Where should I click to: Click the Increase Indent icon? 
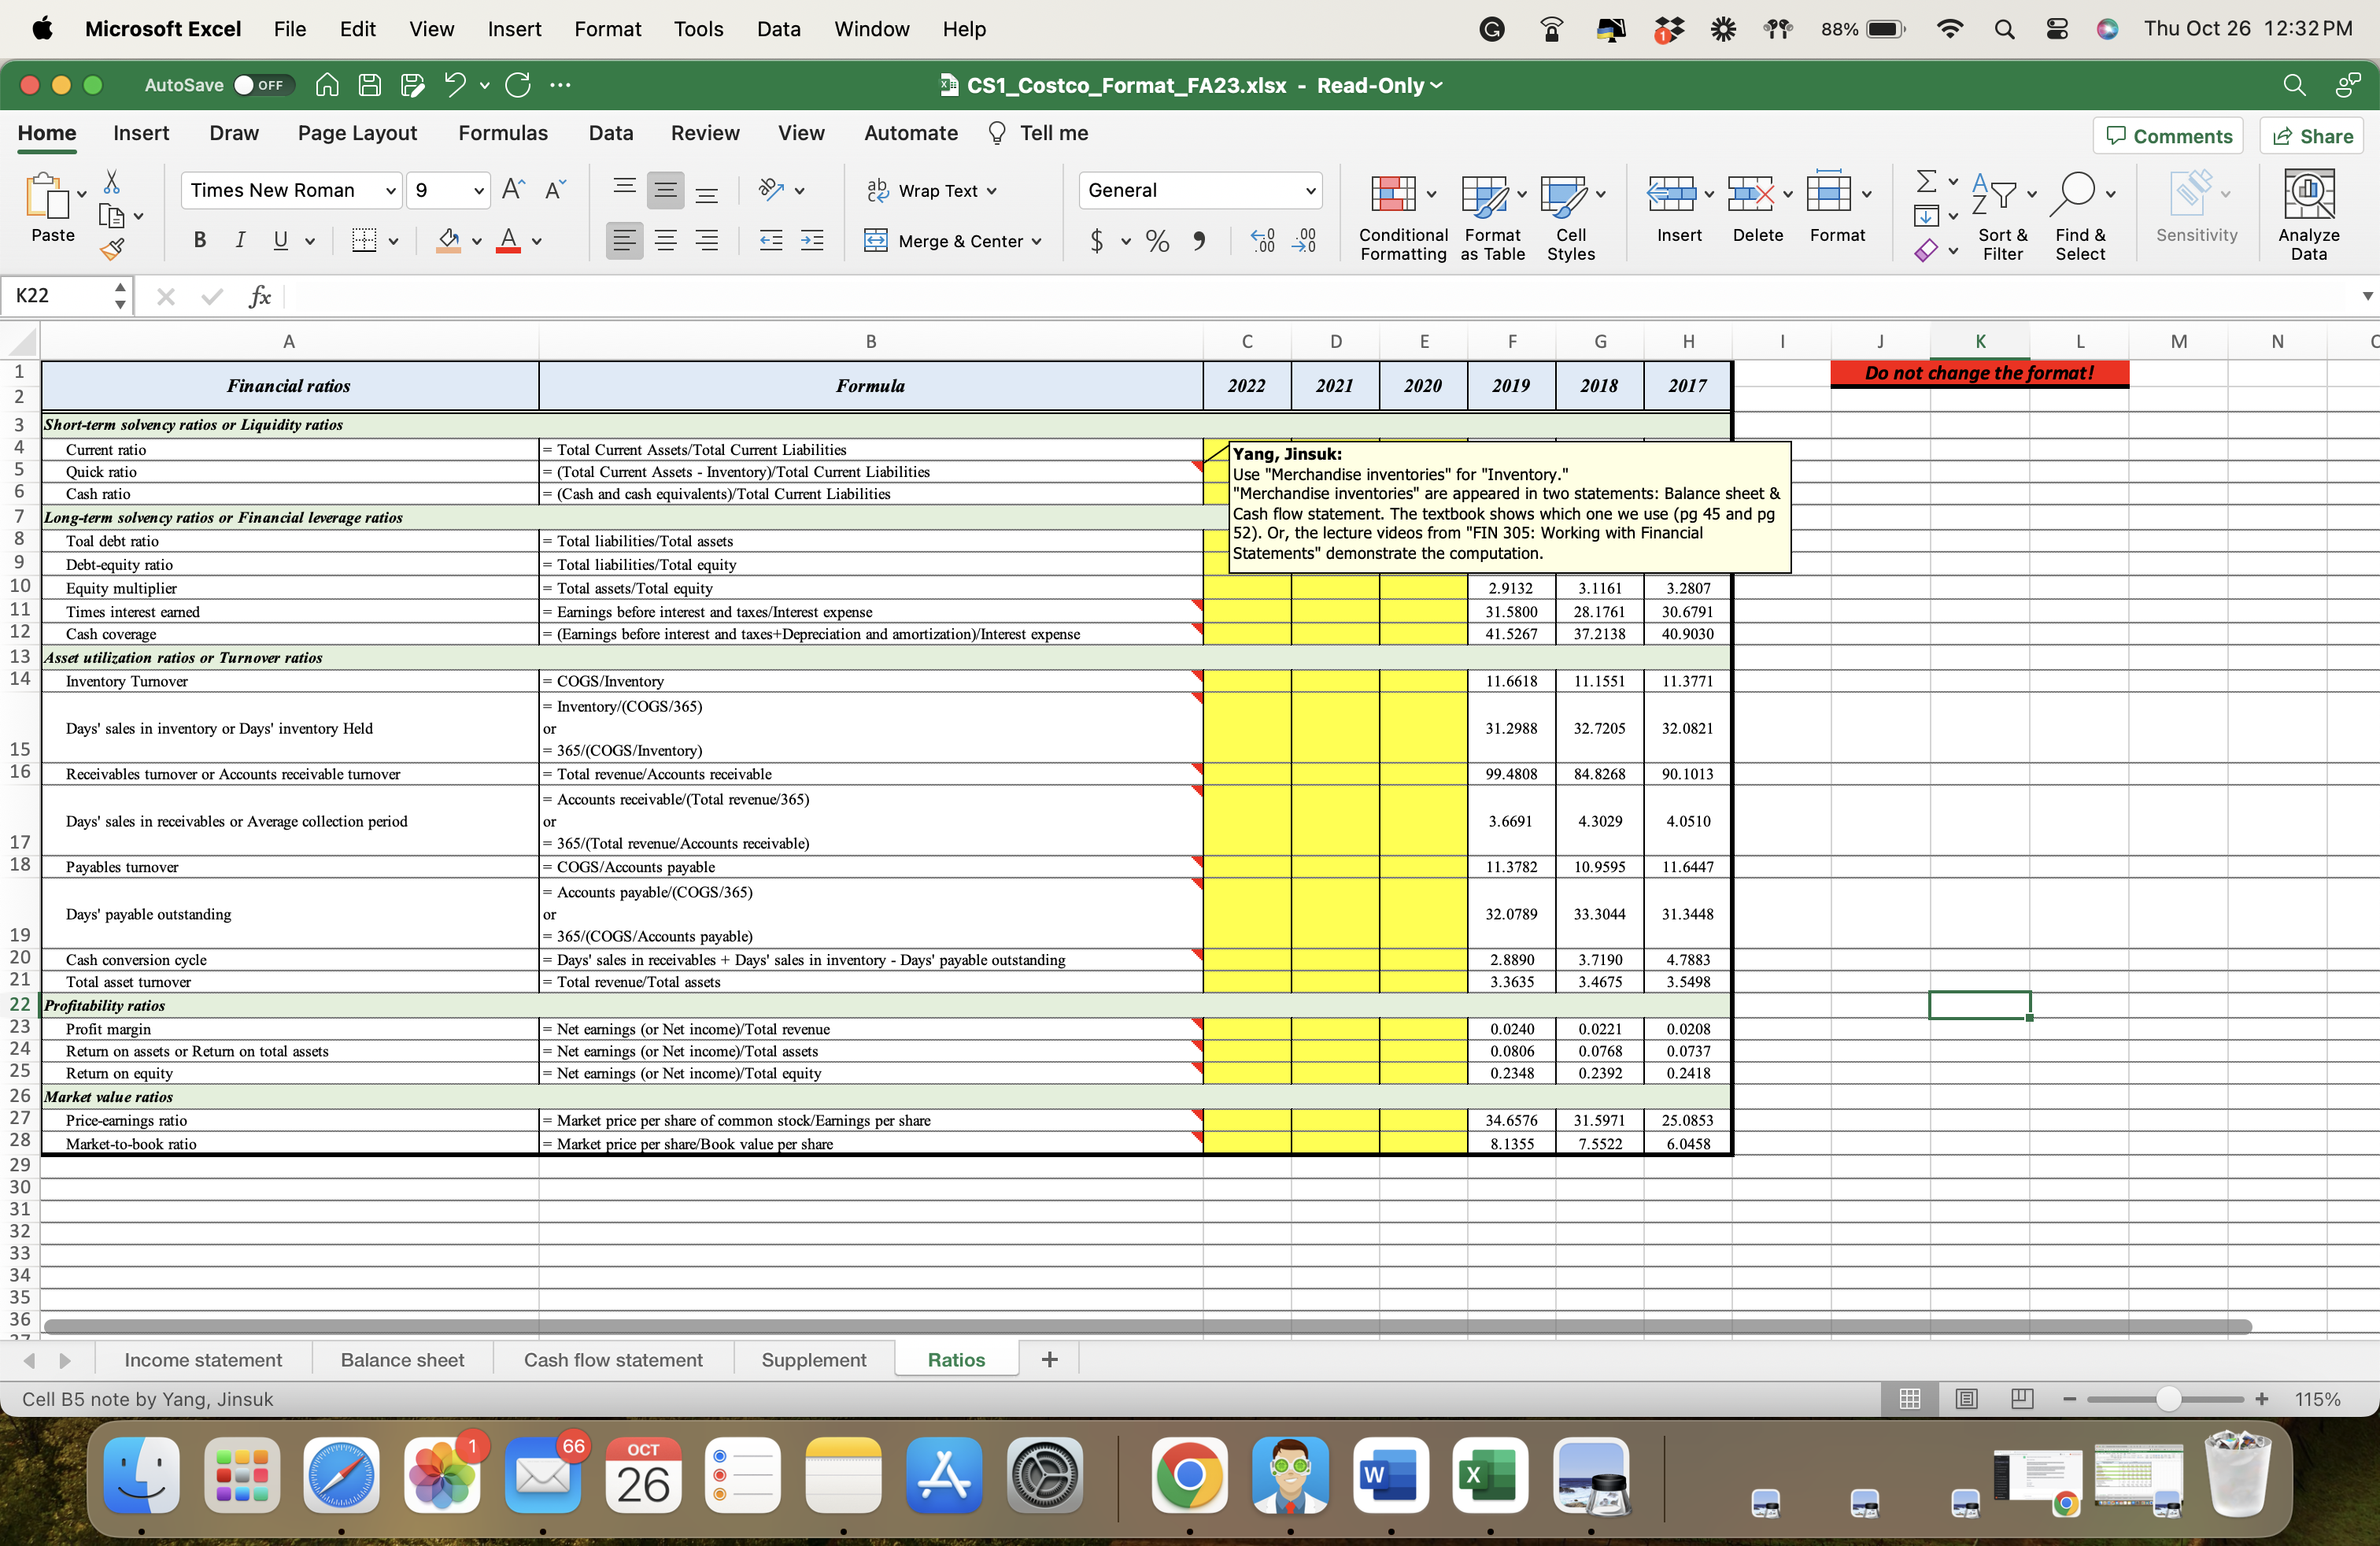pyautogui.click(x=812, y=241)
